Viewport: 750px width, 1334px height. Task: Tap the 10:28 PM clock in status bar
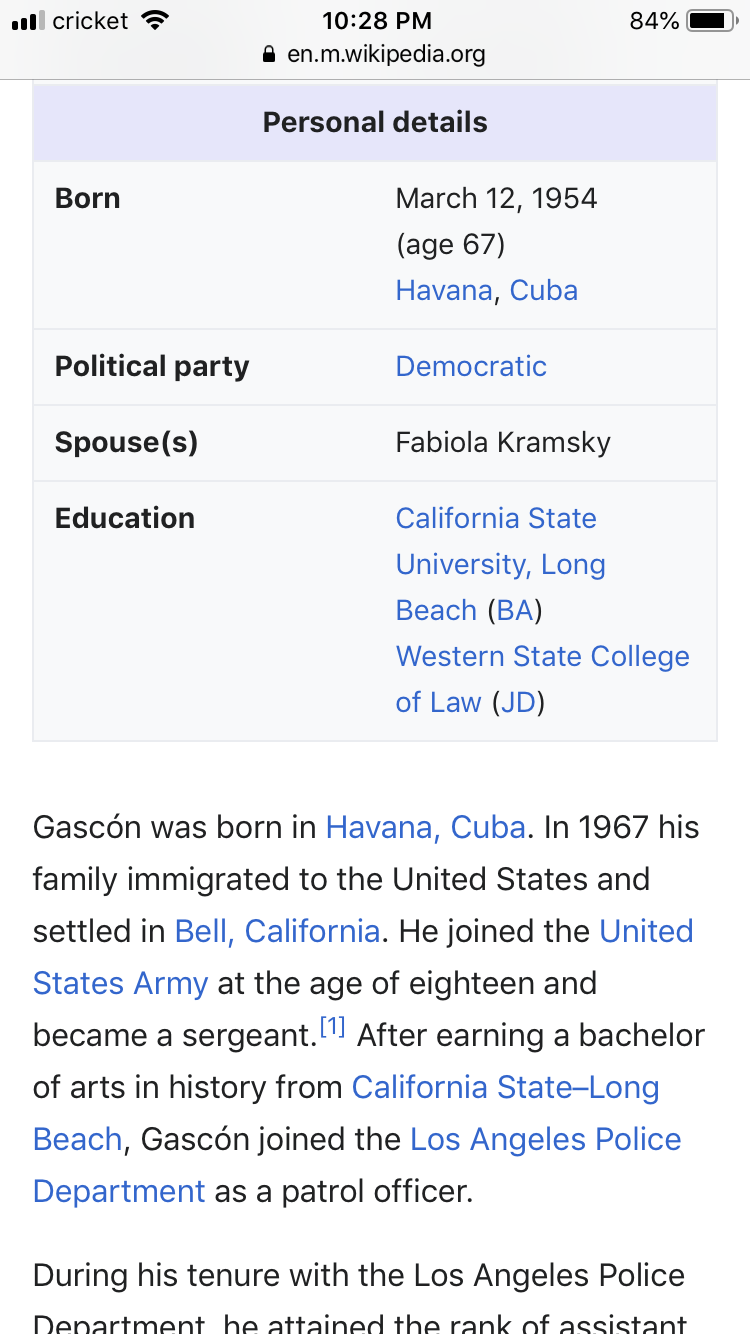(x=377, y=20)
